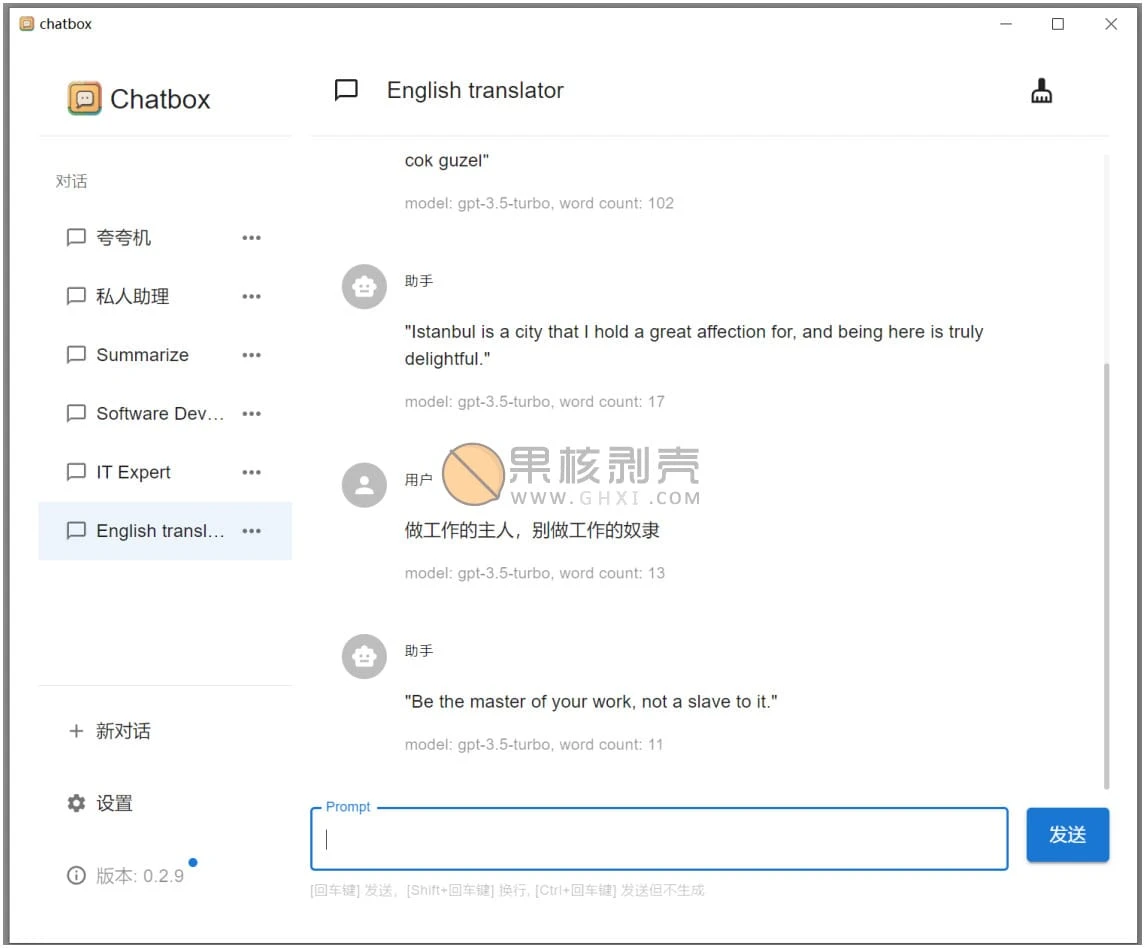1145x948 pixels.
Task: Show options menu for IT Expert chat
Action: pyautogui.click(x=251, y=472)
